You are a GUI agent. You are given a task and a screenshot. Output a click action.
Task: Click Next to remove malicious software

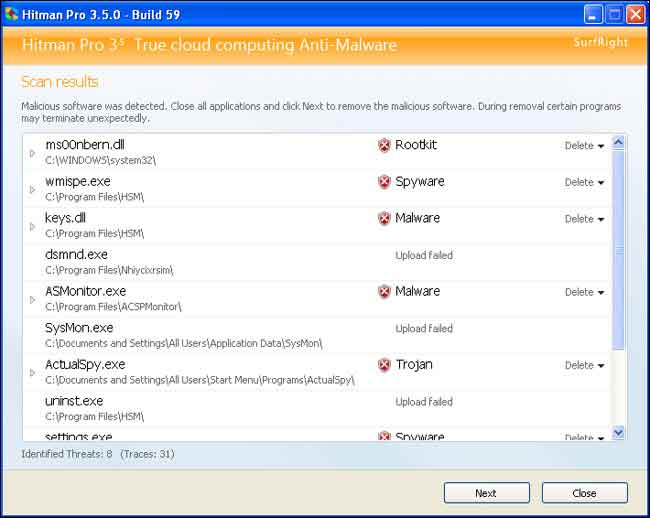coord(487,493)
